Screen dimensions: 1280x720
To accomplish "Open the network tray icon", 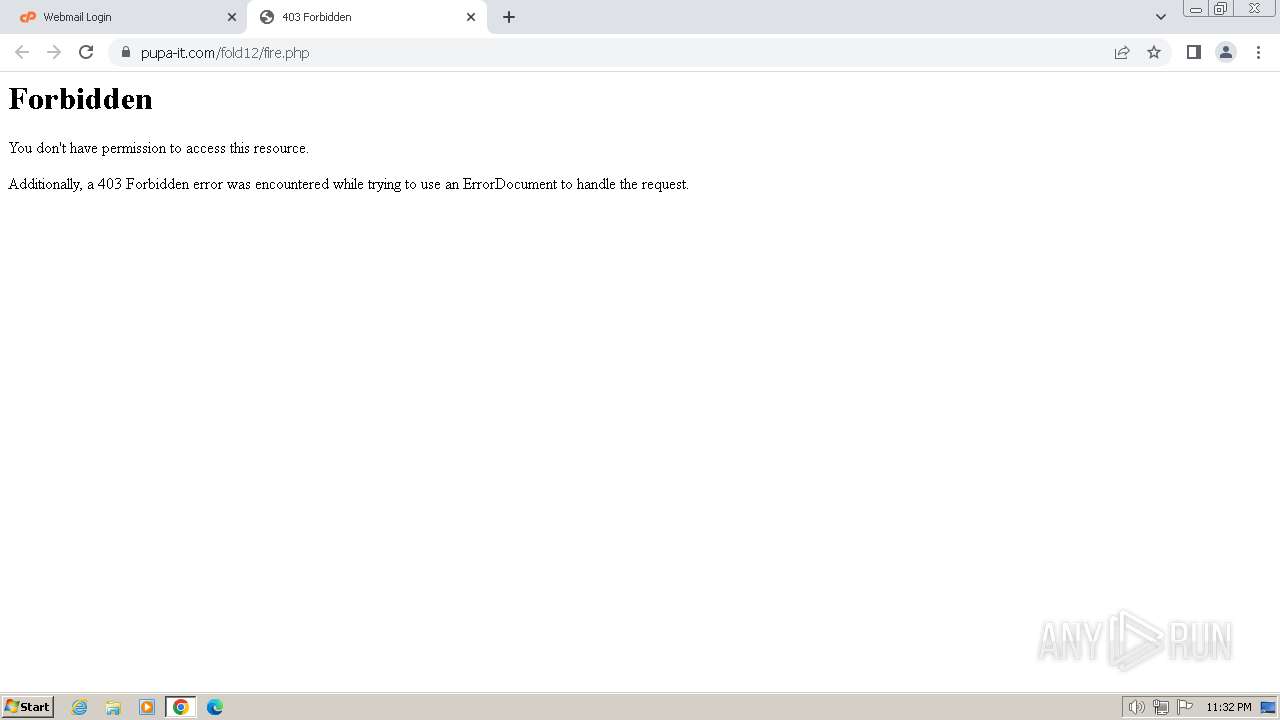I will click(1160, 707).
